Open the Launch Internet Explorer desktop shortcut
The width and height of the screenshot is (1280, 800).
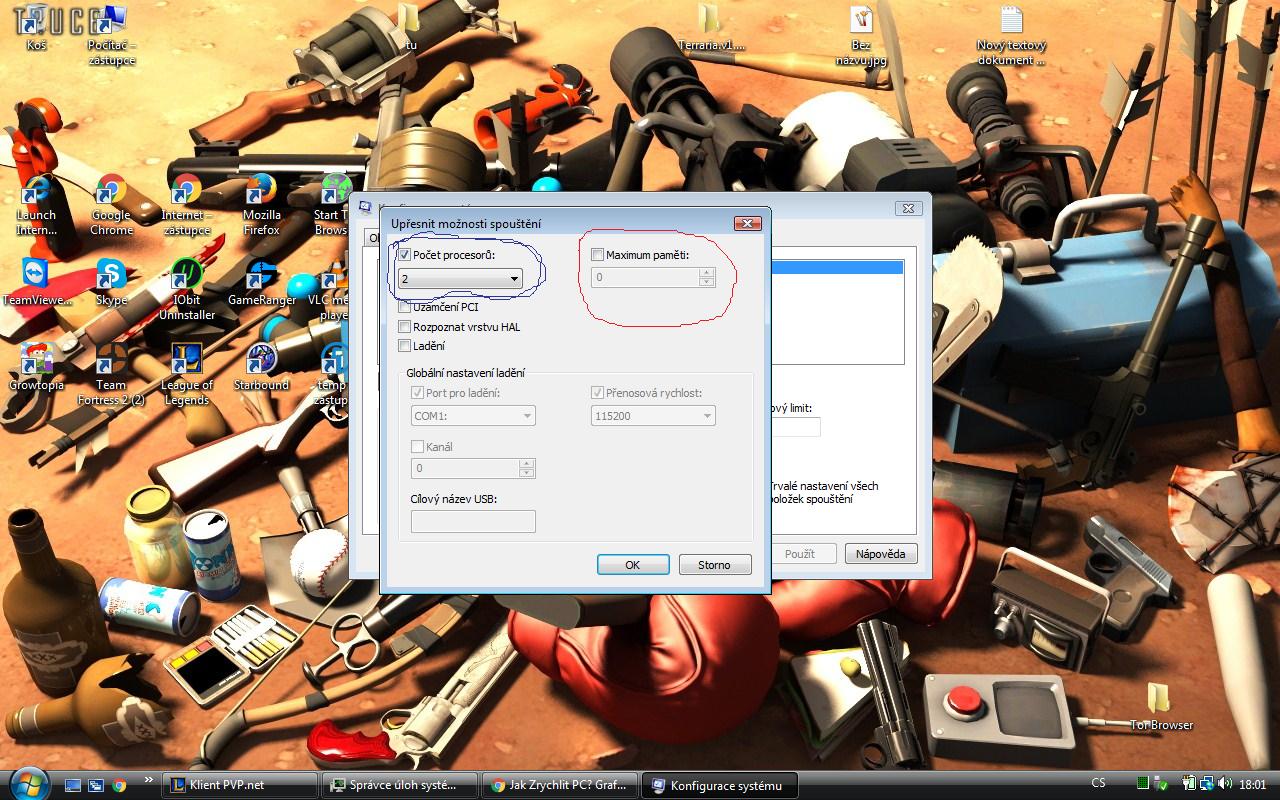37,204
